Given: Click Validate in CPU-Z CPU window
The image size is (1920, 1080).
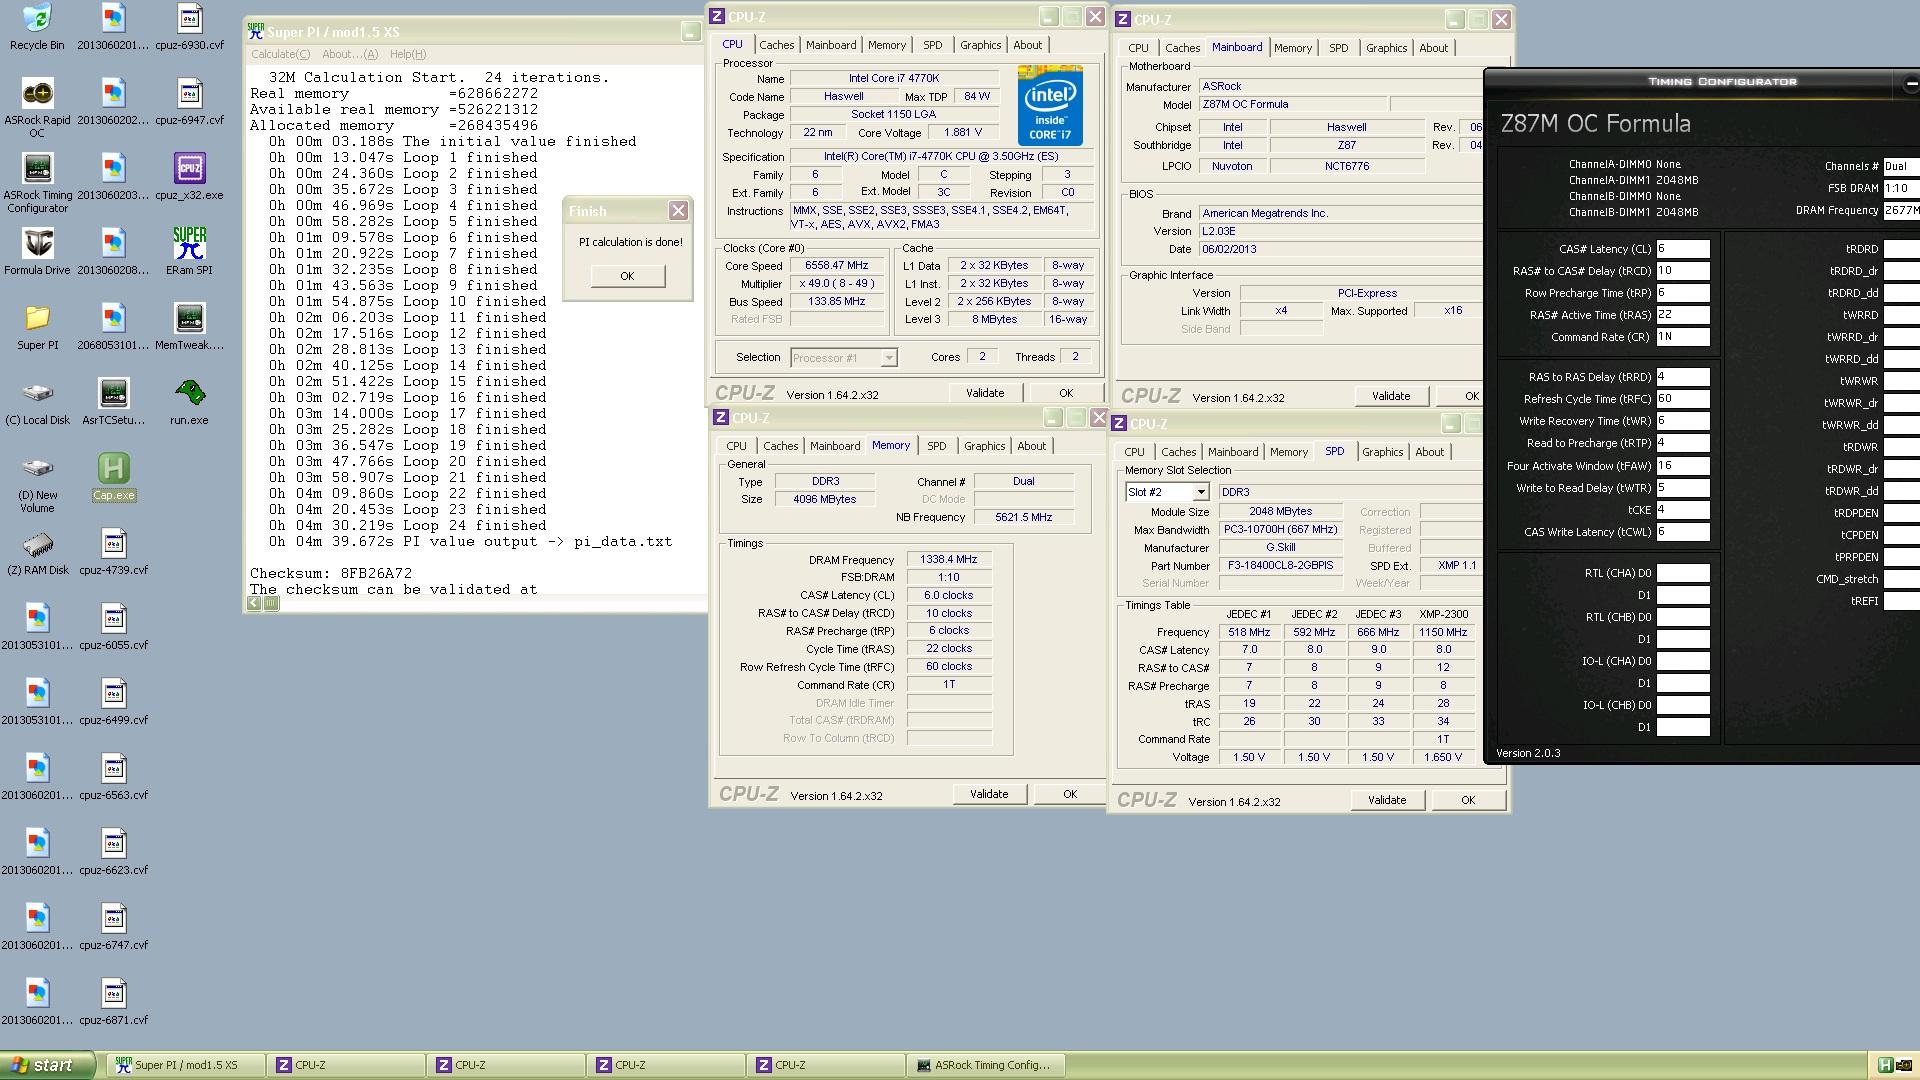Looking at the screenshot, I should pos(984,393).
